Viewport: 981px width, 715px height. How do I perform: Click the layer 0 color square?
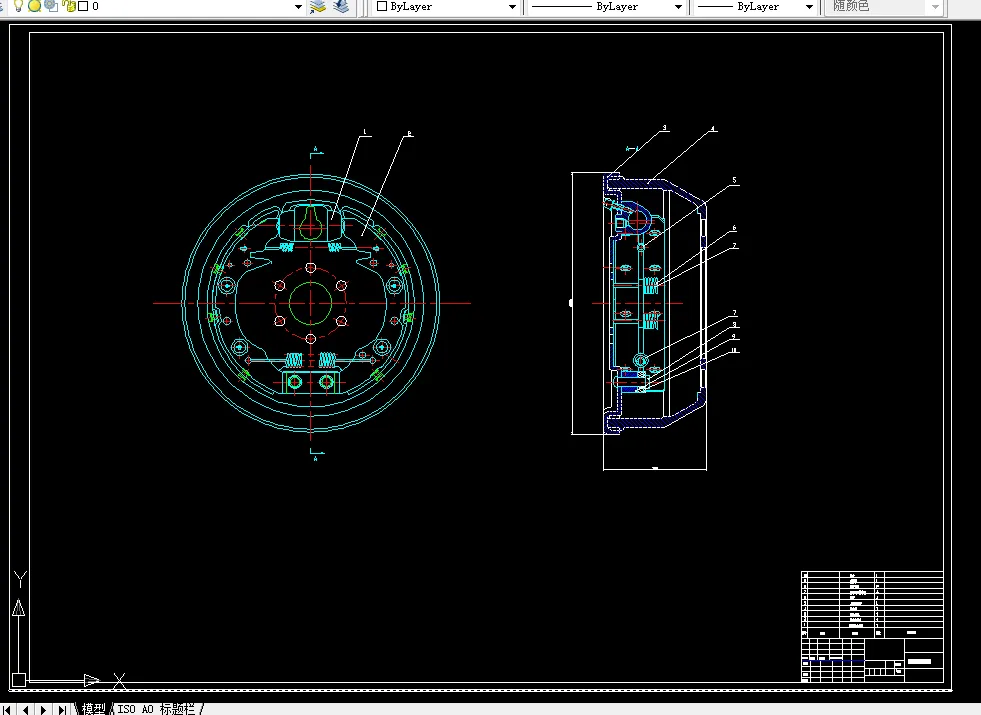(83, 6)
